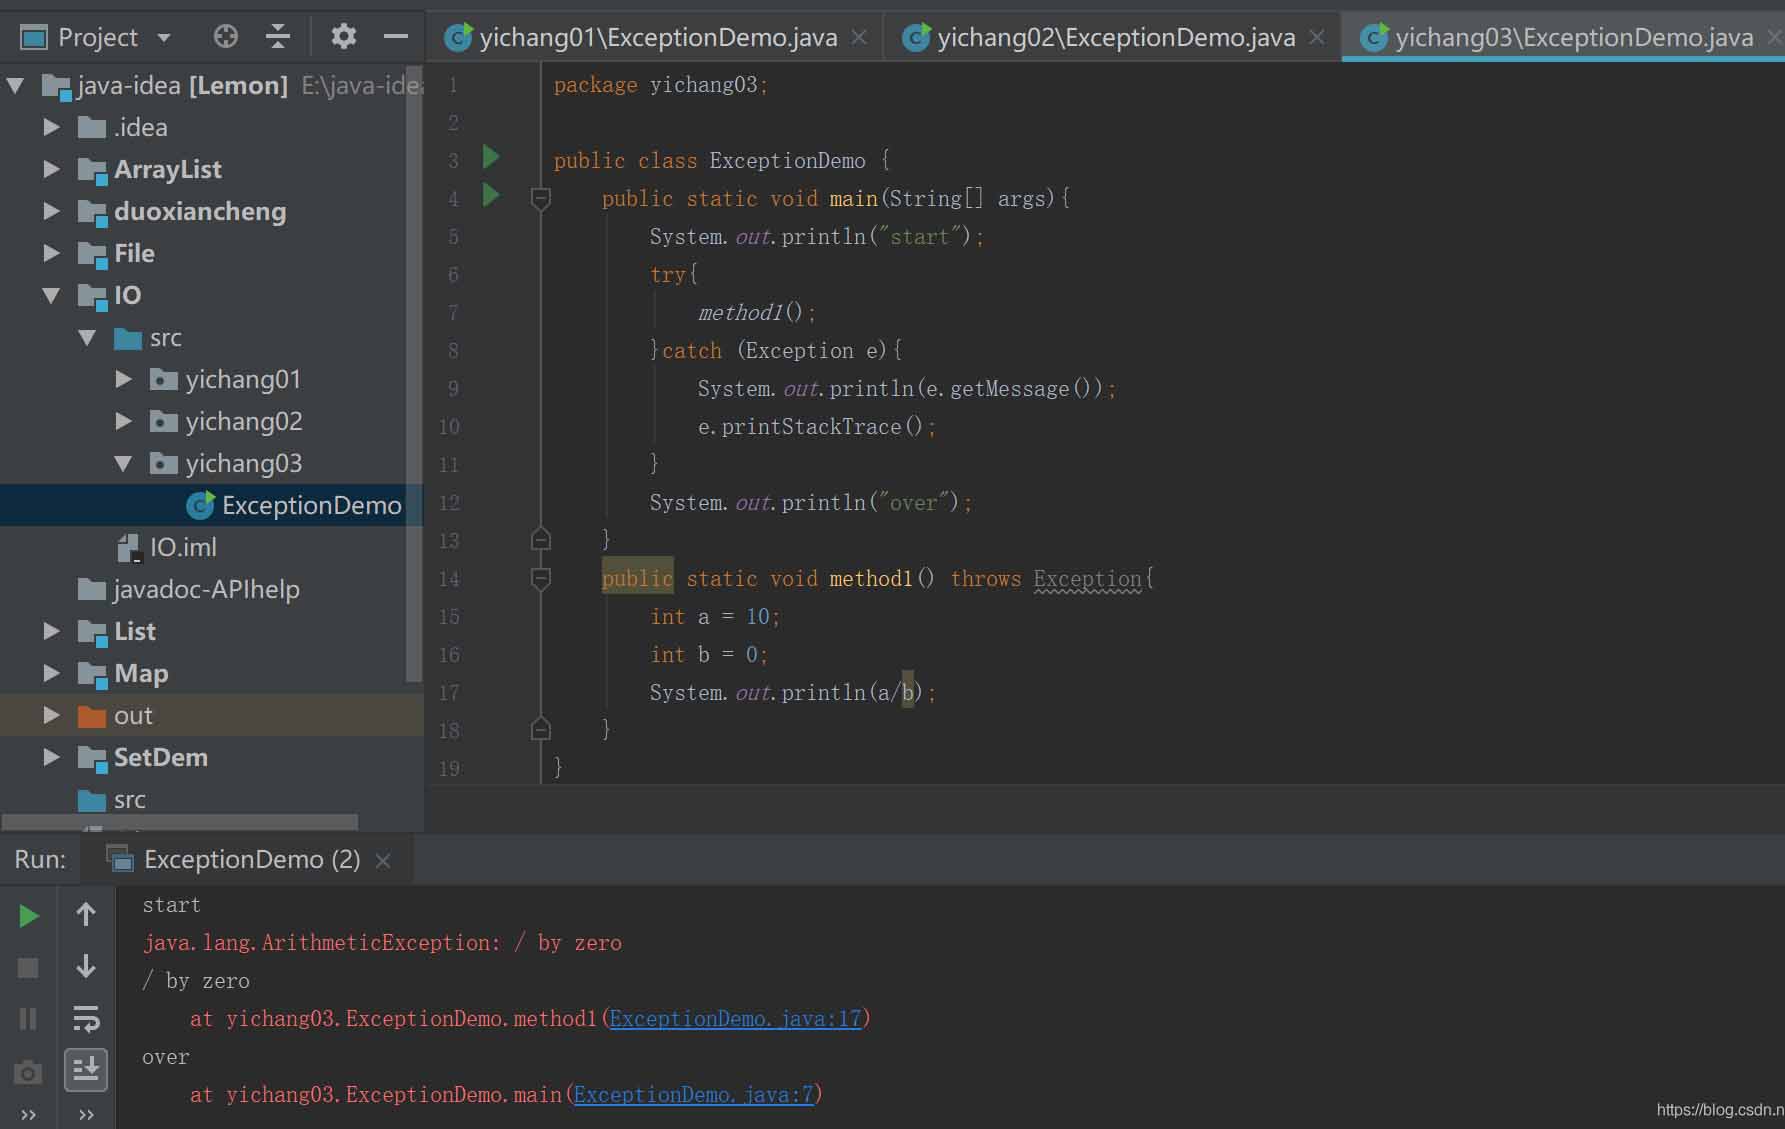Screen dimensions: 1785x1129
Task: Expand the ArrayList module
Action: pyautogui.click(x=52, y=170)
